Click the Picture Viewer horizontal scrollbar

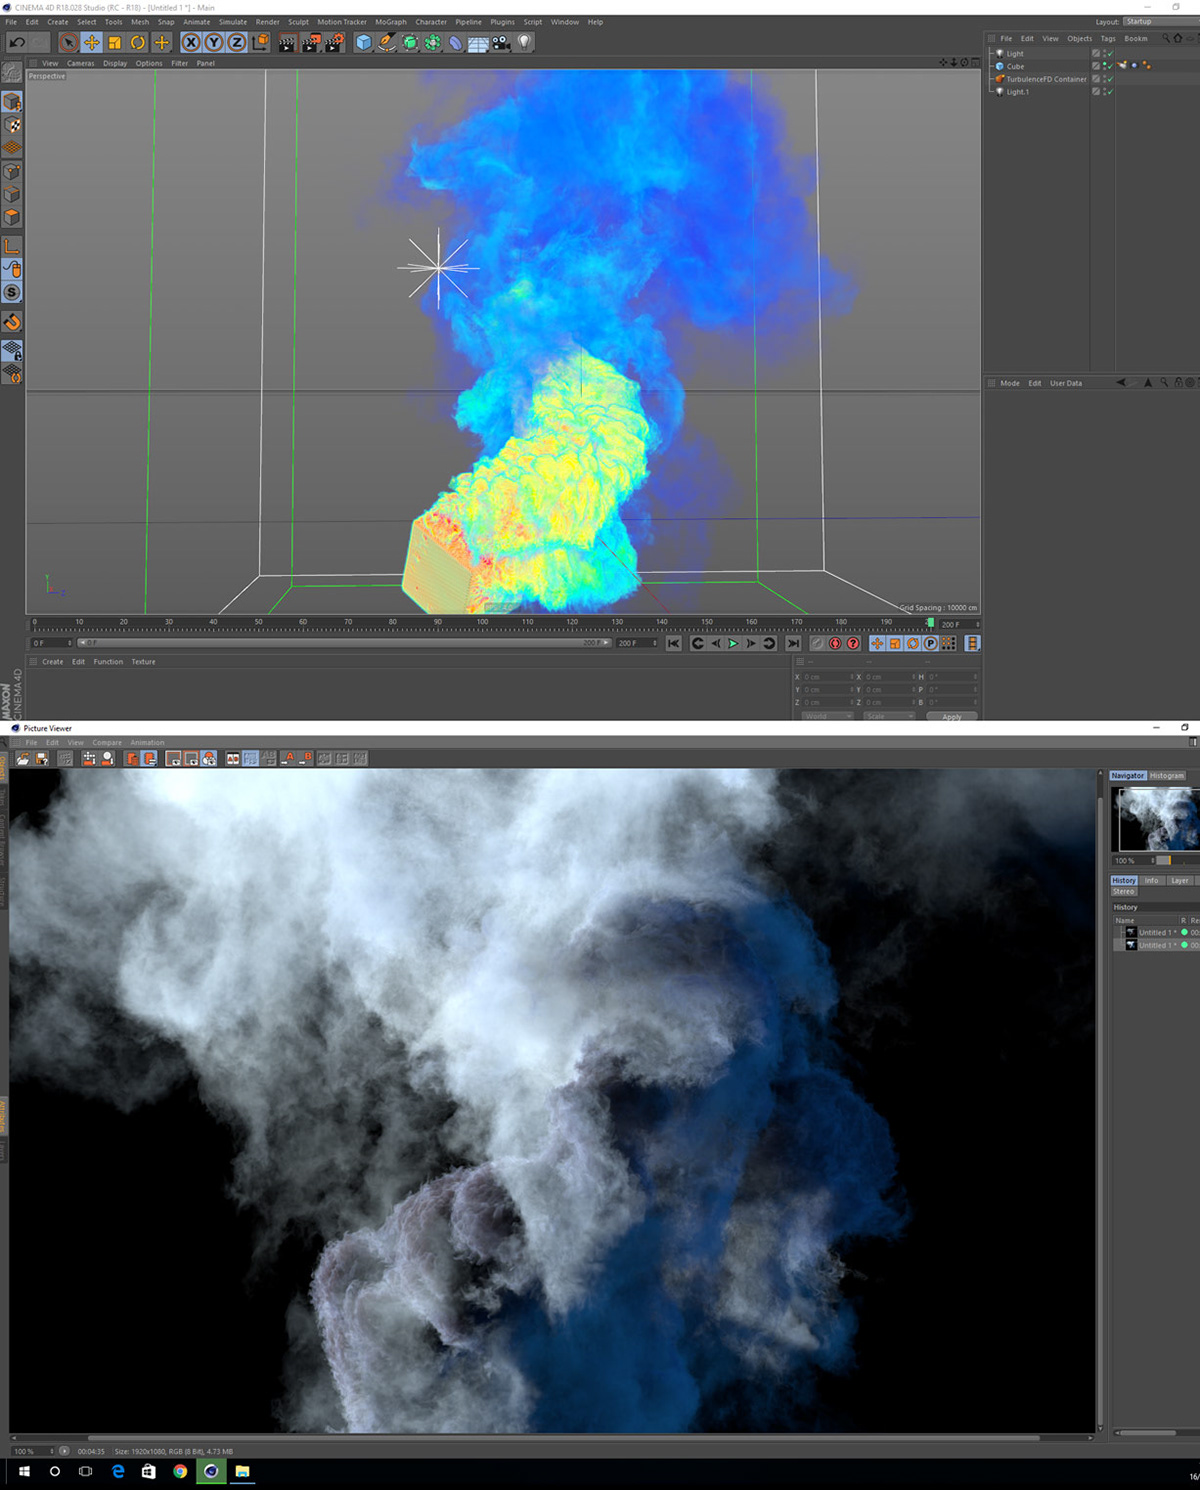point(564,1438)
